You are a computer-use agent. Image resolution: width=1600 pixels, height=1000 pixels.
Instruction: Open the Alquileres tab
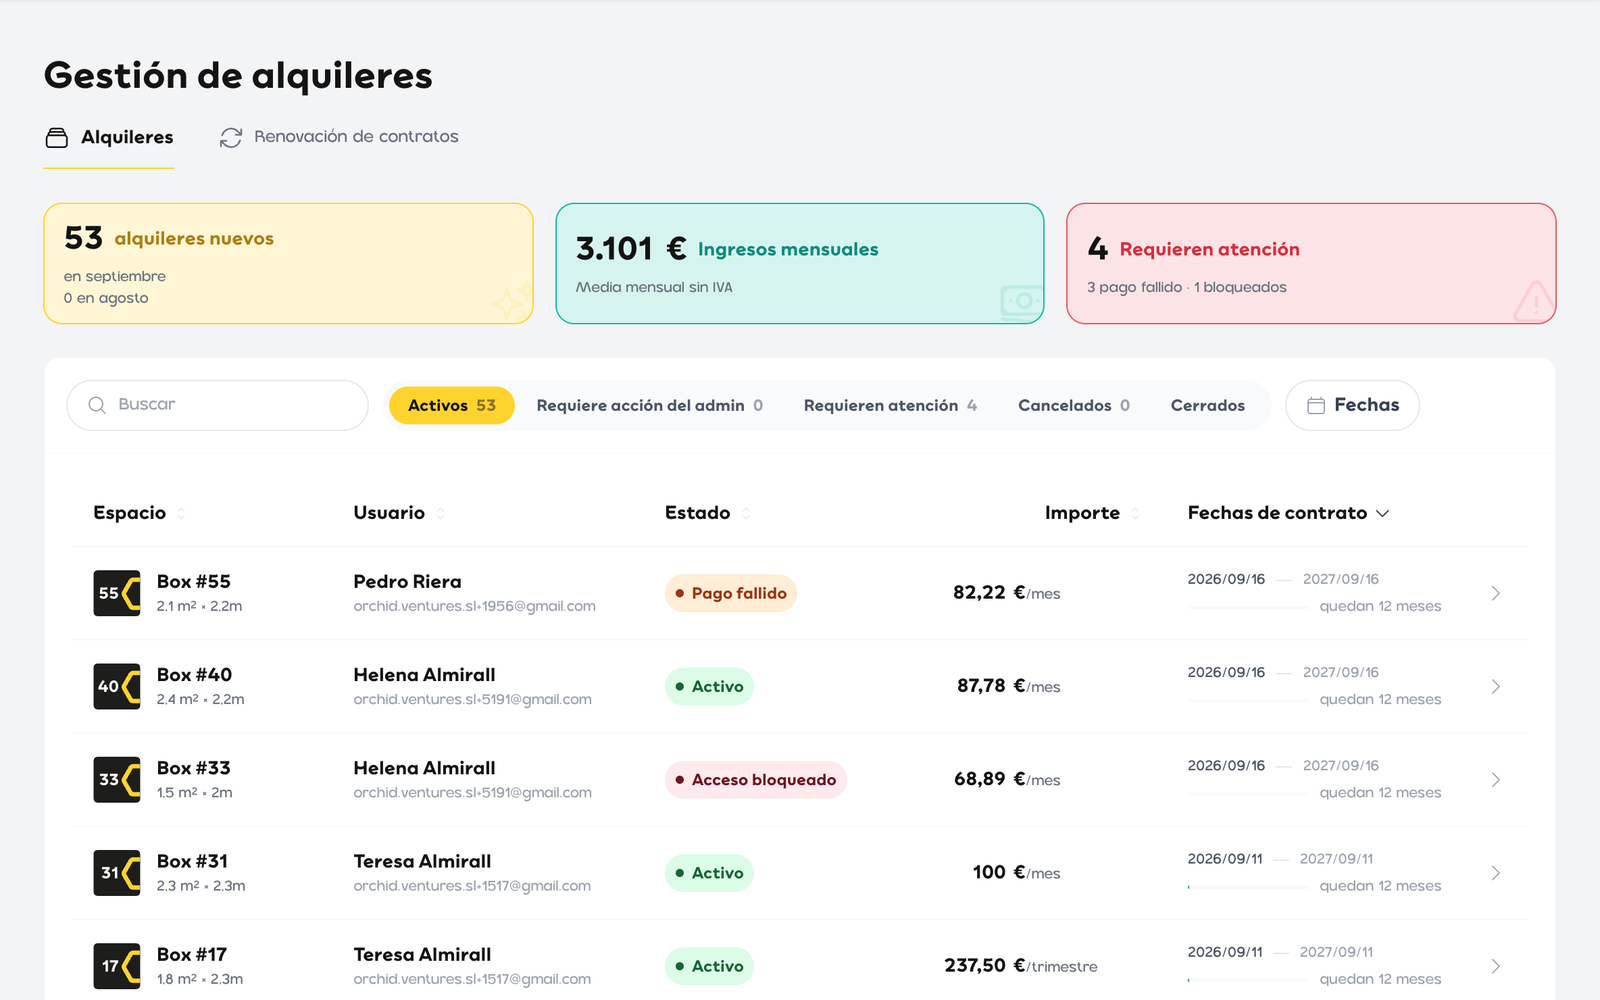(x=109, y=137)
